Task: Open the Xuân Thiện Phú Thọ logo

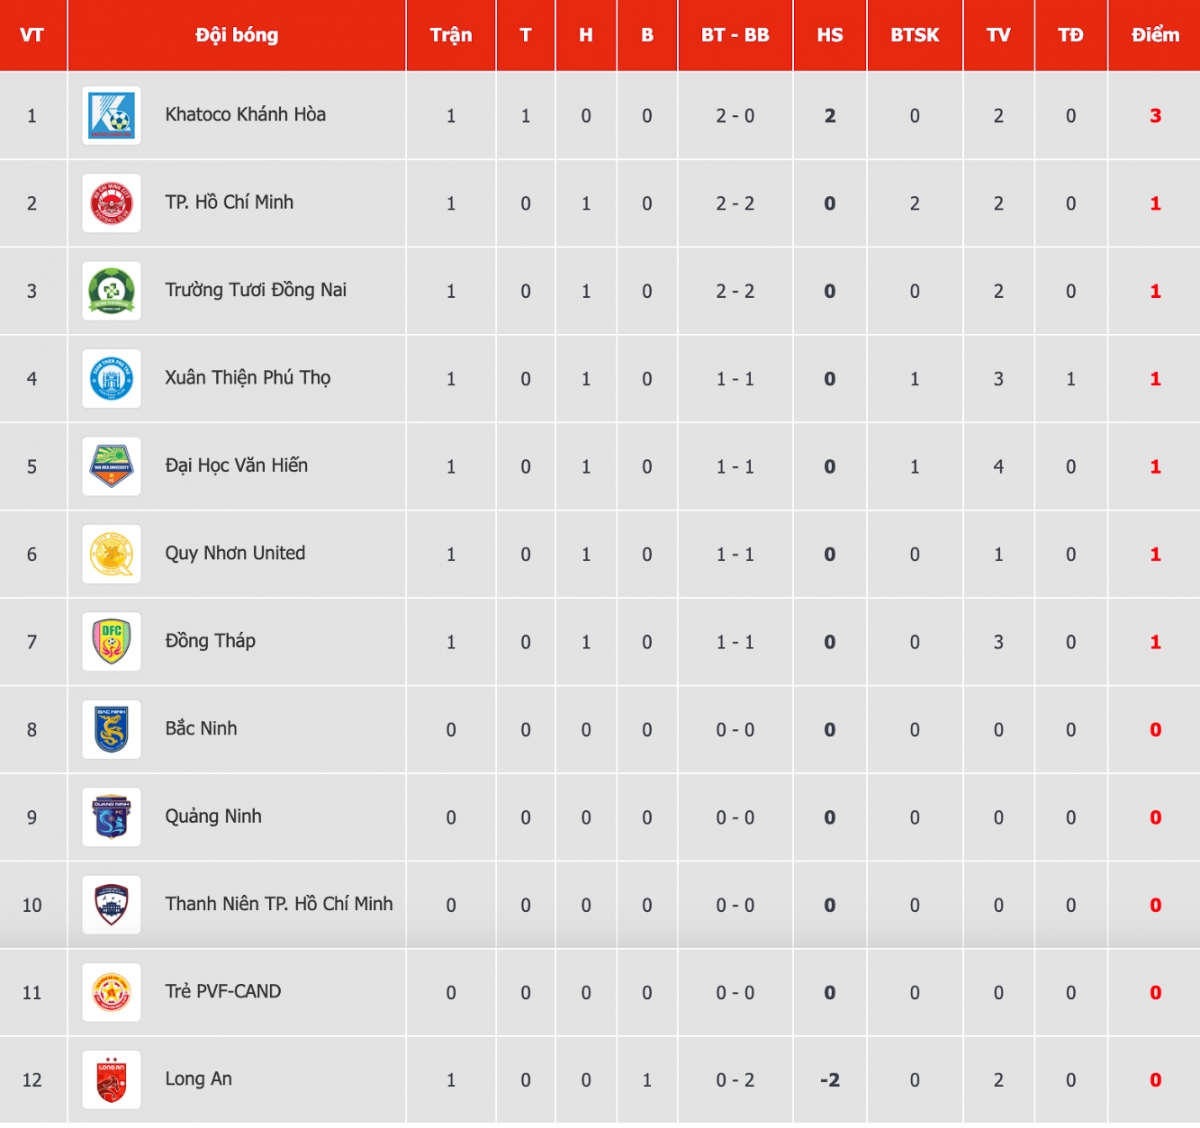Action: (x=111, y=379)
